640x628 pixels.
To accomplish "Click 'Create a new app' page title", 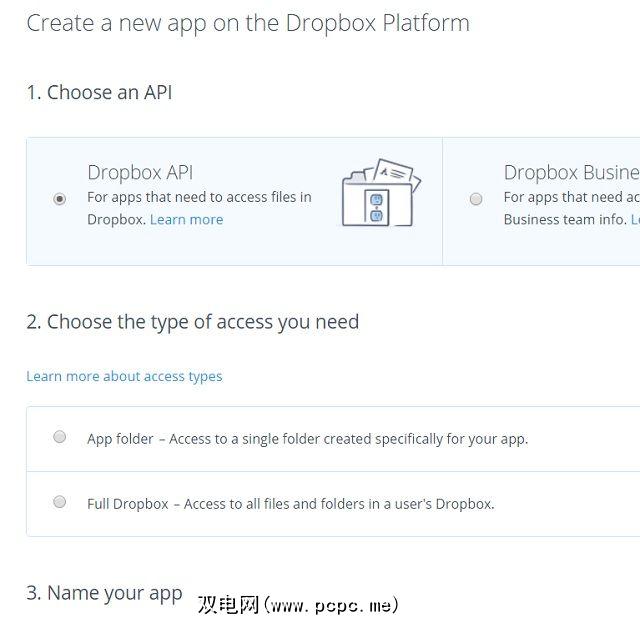I will click(248, 24).
